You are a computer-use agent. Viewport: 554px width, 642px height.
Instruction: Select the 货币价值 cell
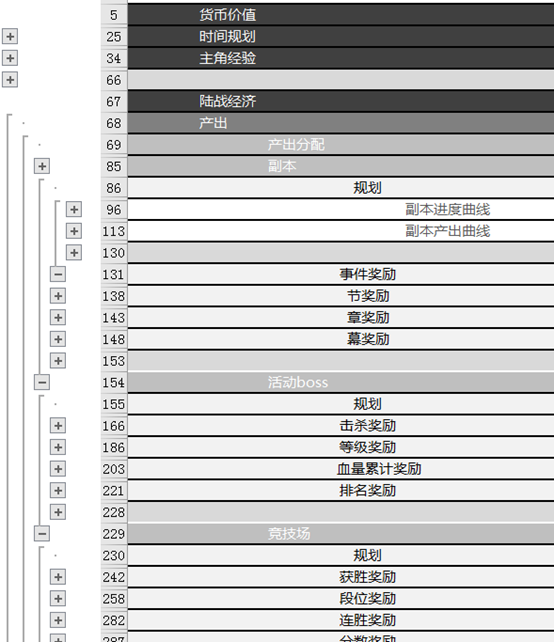click(341, 15)
